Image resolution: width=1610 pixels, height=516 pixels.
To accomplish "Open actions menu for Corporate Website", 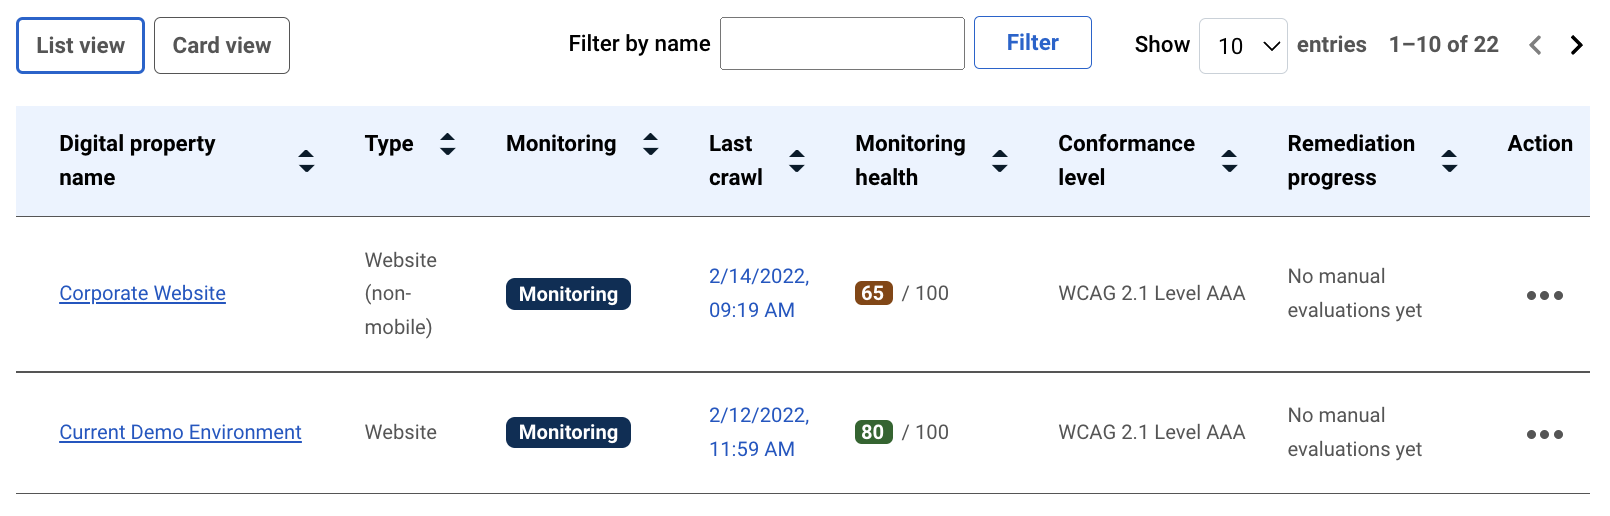I will click(x=1544, y=295).
